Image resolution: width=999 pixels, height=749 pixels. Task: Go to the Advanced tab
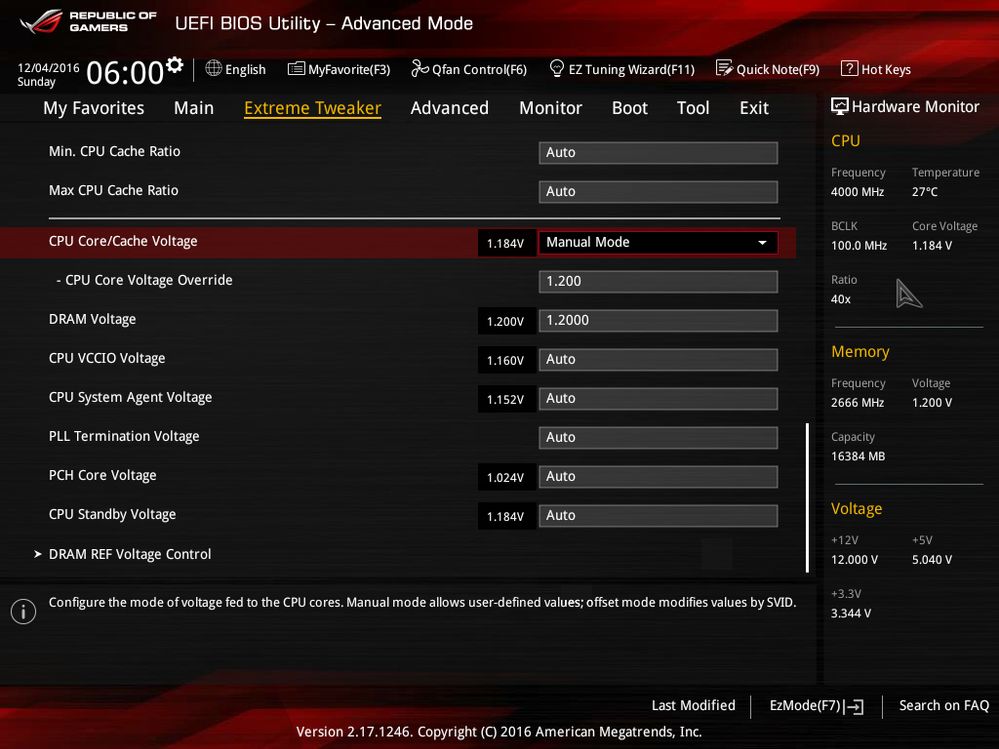click(450, 108)
